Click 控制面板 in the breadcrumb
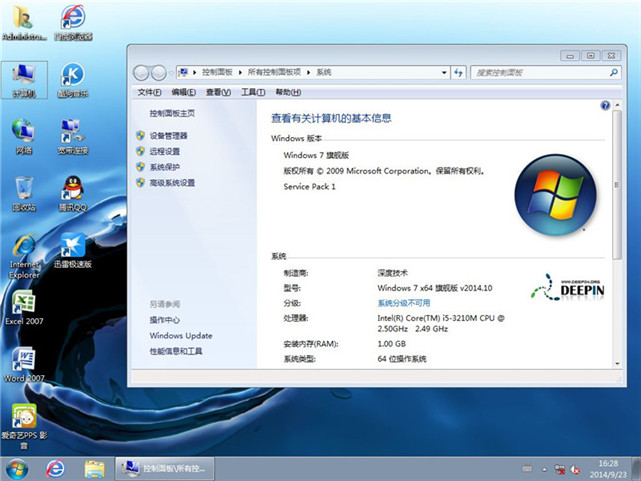The image size is (641, 481). [x=217, y=72]
